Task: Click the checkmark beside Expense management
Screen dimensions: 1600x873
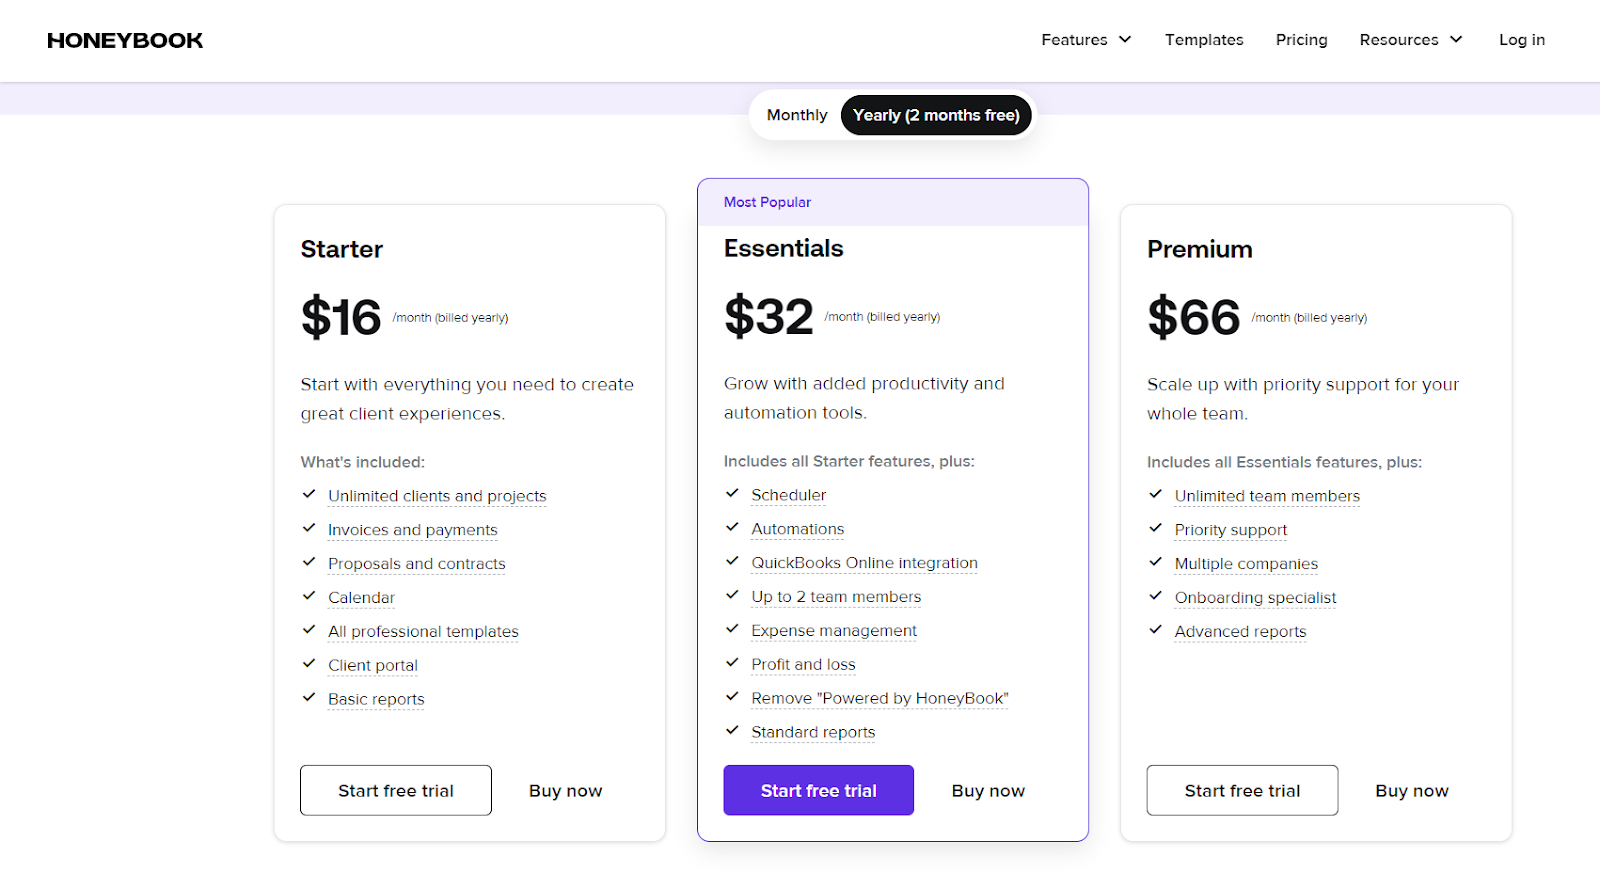Action: coord(731,629)
